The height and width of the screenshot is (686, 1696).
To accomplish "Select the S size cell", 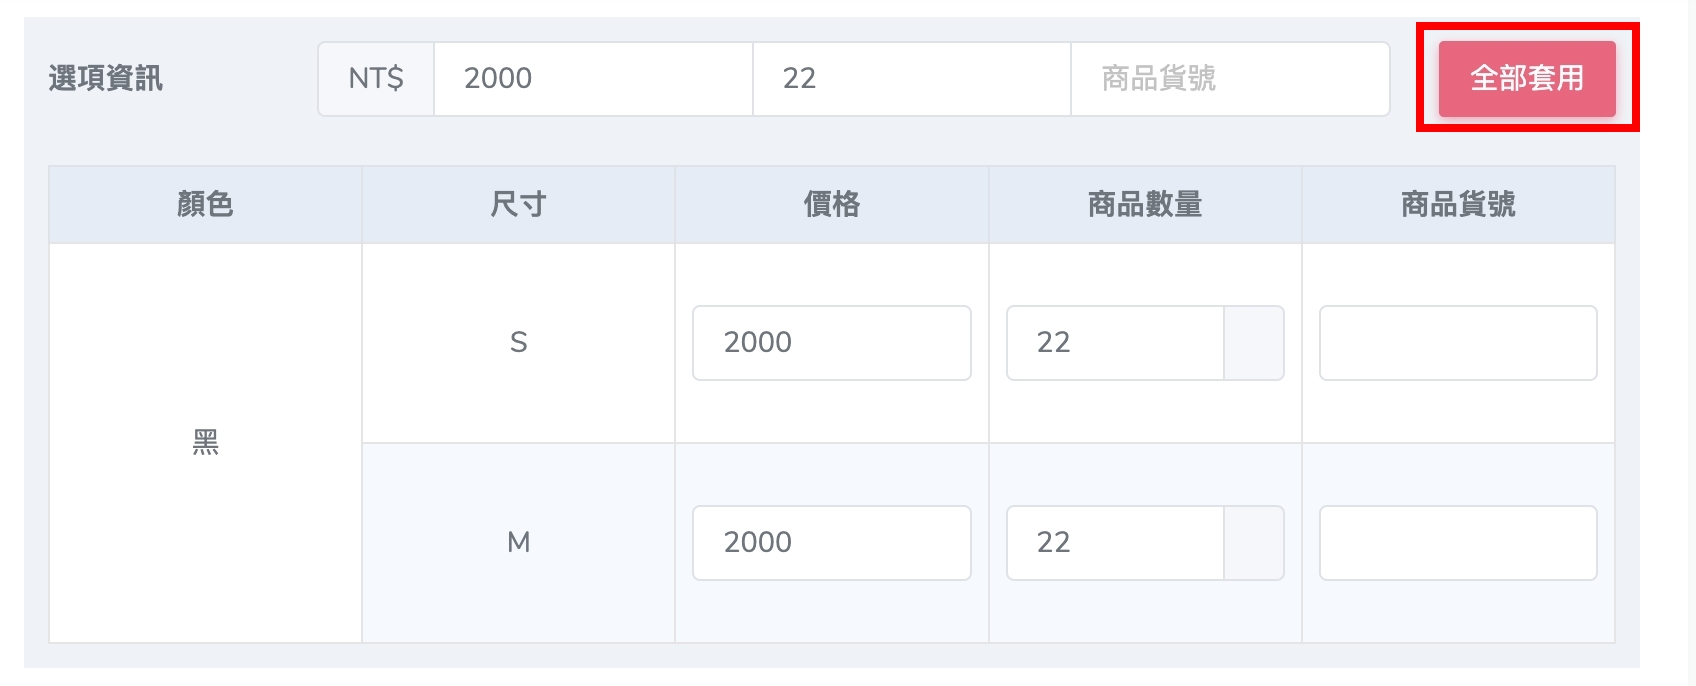I will [x=518, y=342].
